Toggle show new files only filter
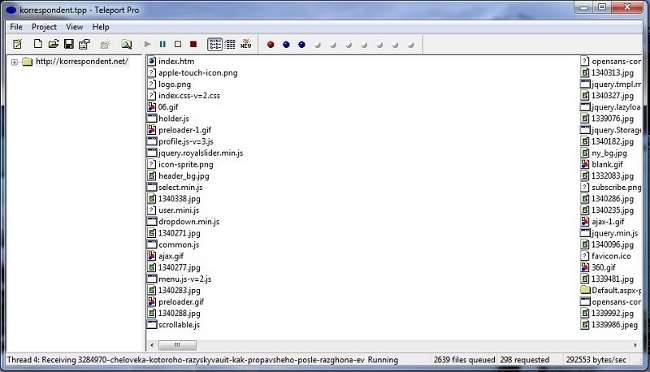650x372 pixels. click(x=246, y=44)
